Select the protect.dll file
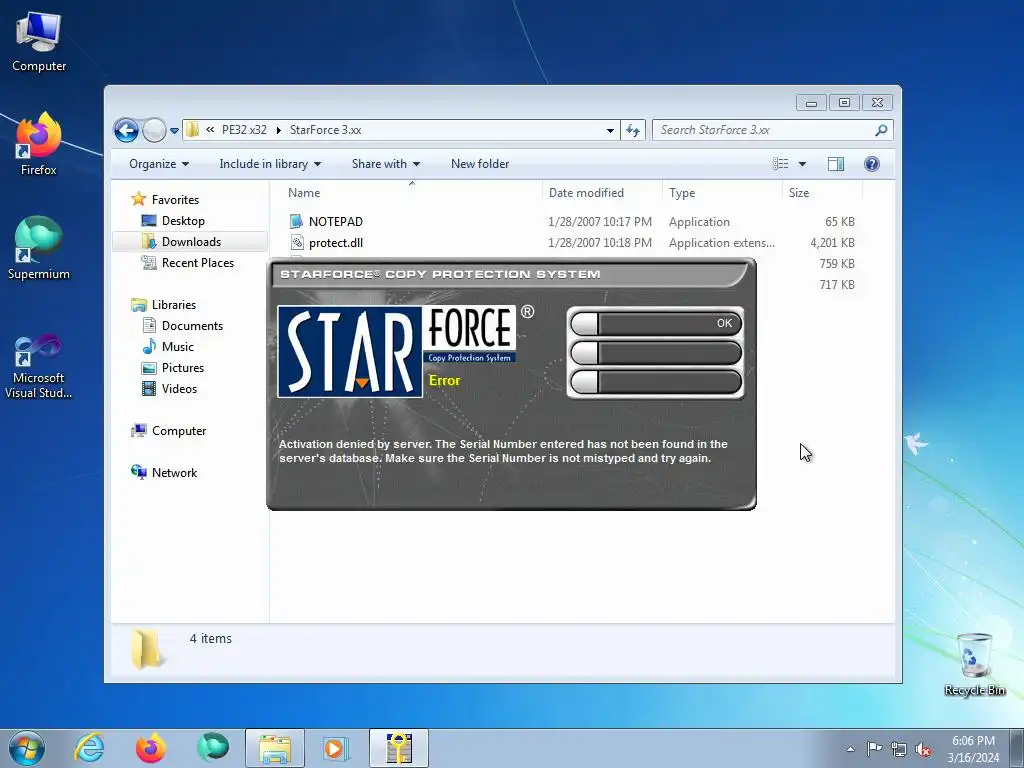This screenshot has height=768, width=1024. 336,243
